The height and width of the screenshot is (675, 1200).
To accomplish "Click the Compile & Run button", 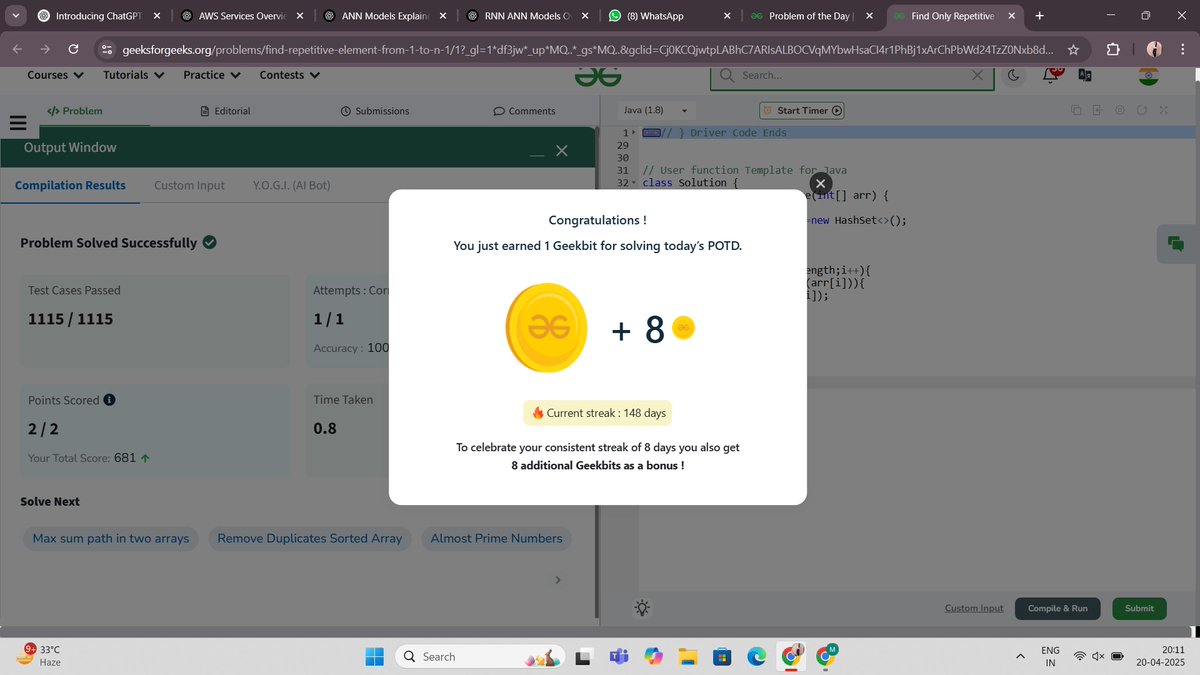I will [x=1058, y=608].
